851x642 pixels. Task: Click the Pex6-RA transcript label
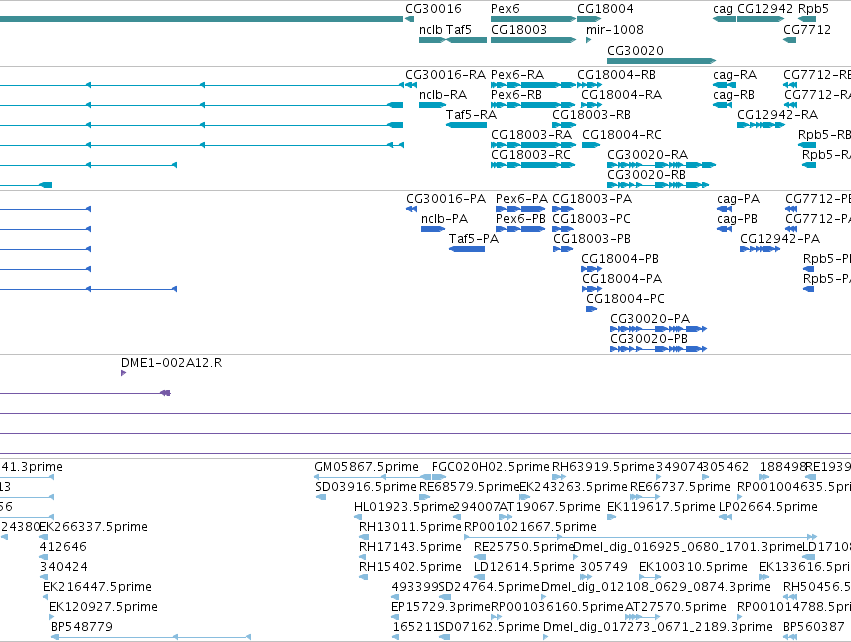point(517,75)
